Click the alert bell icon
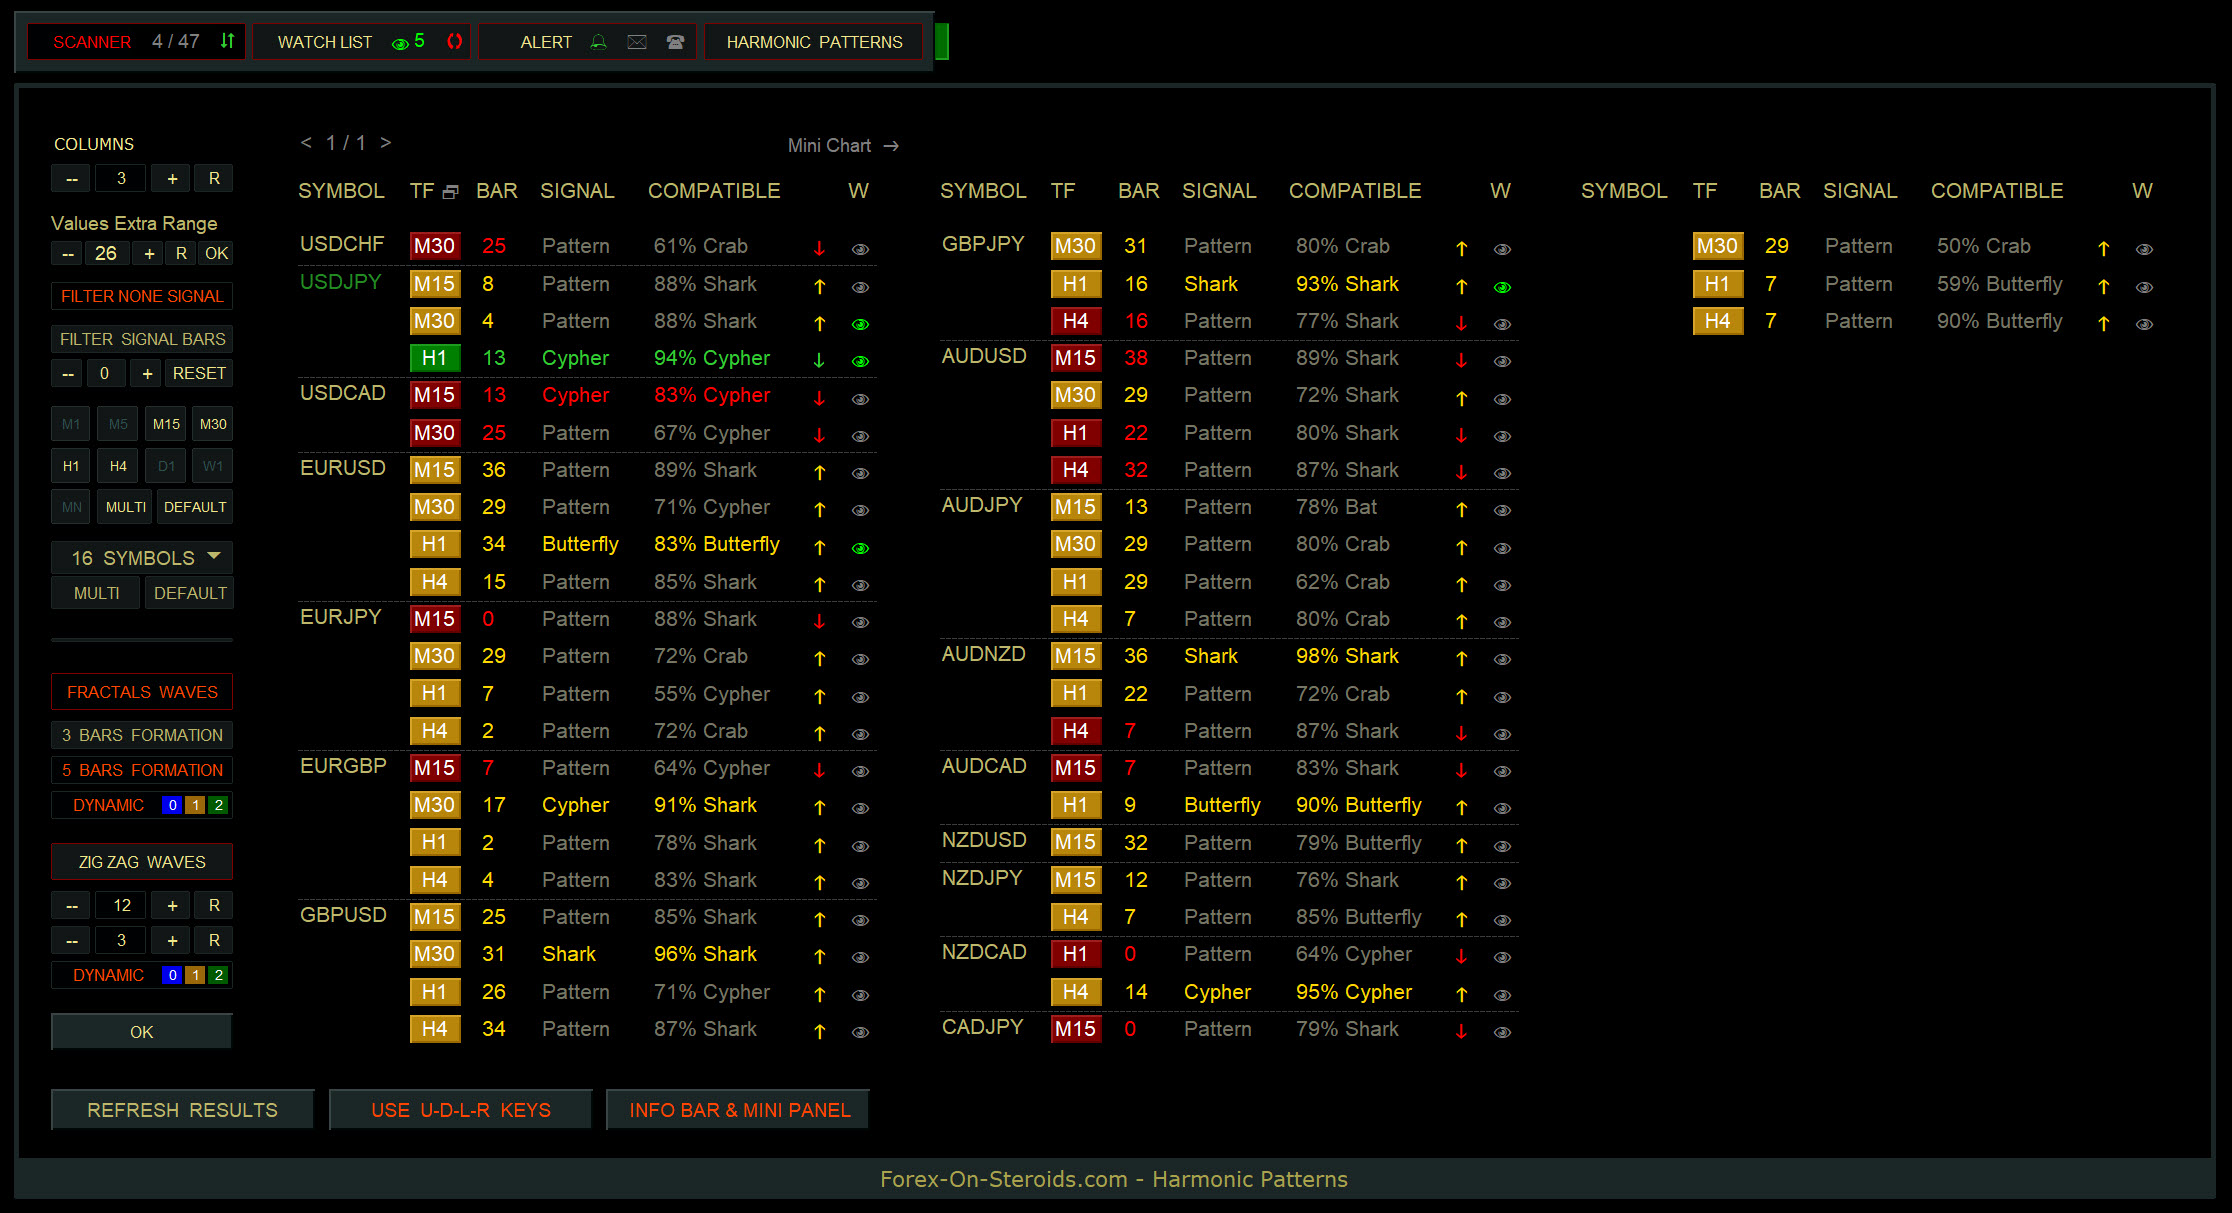 coord(599,42)
